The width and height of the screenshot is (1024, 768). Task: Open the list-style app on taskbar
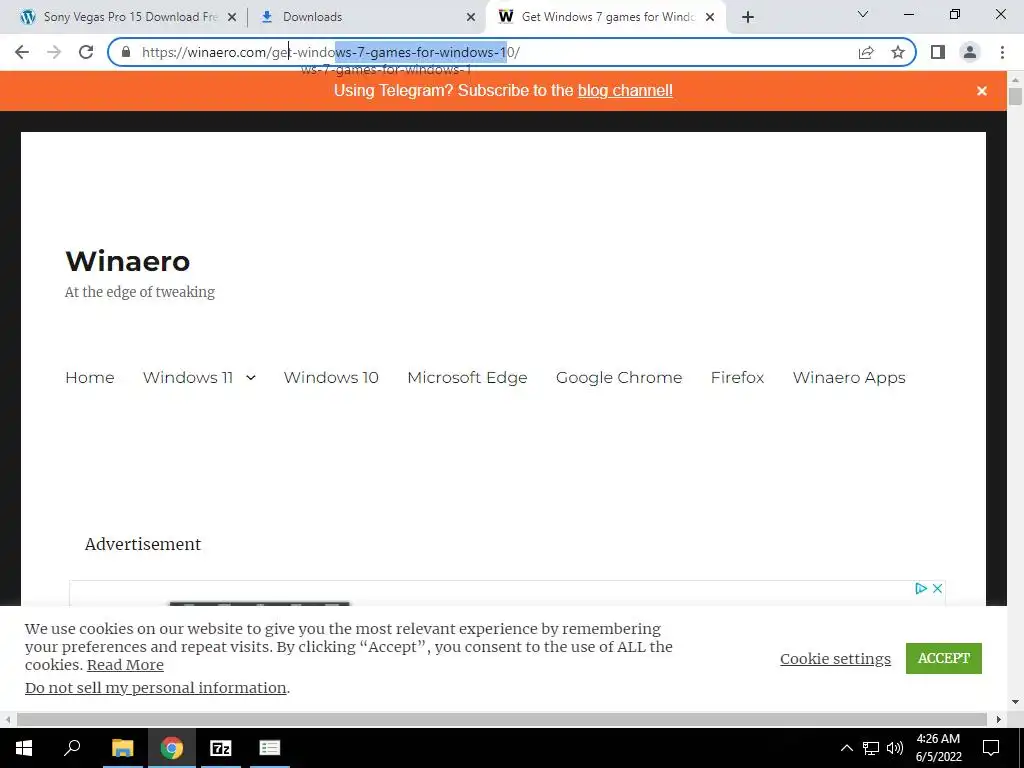point(270,748)
